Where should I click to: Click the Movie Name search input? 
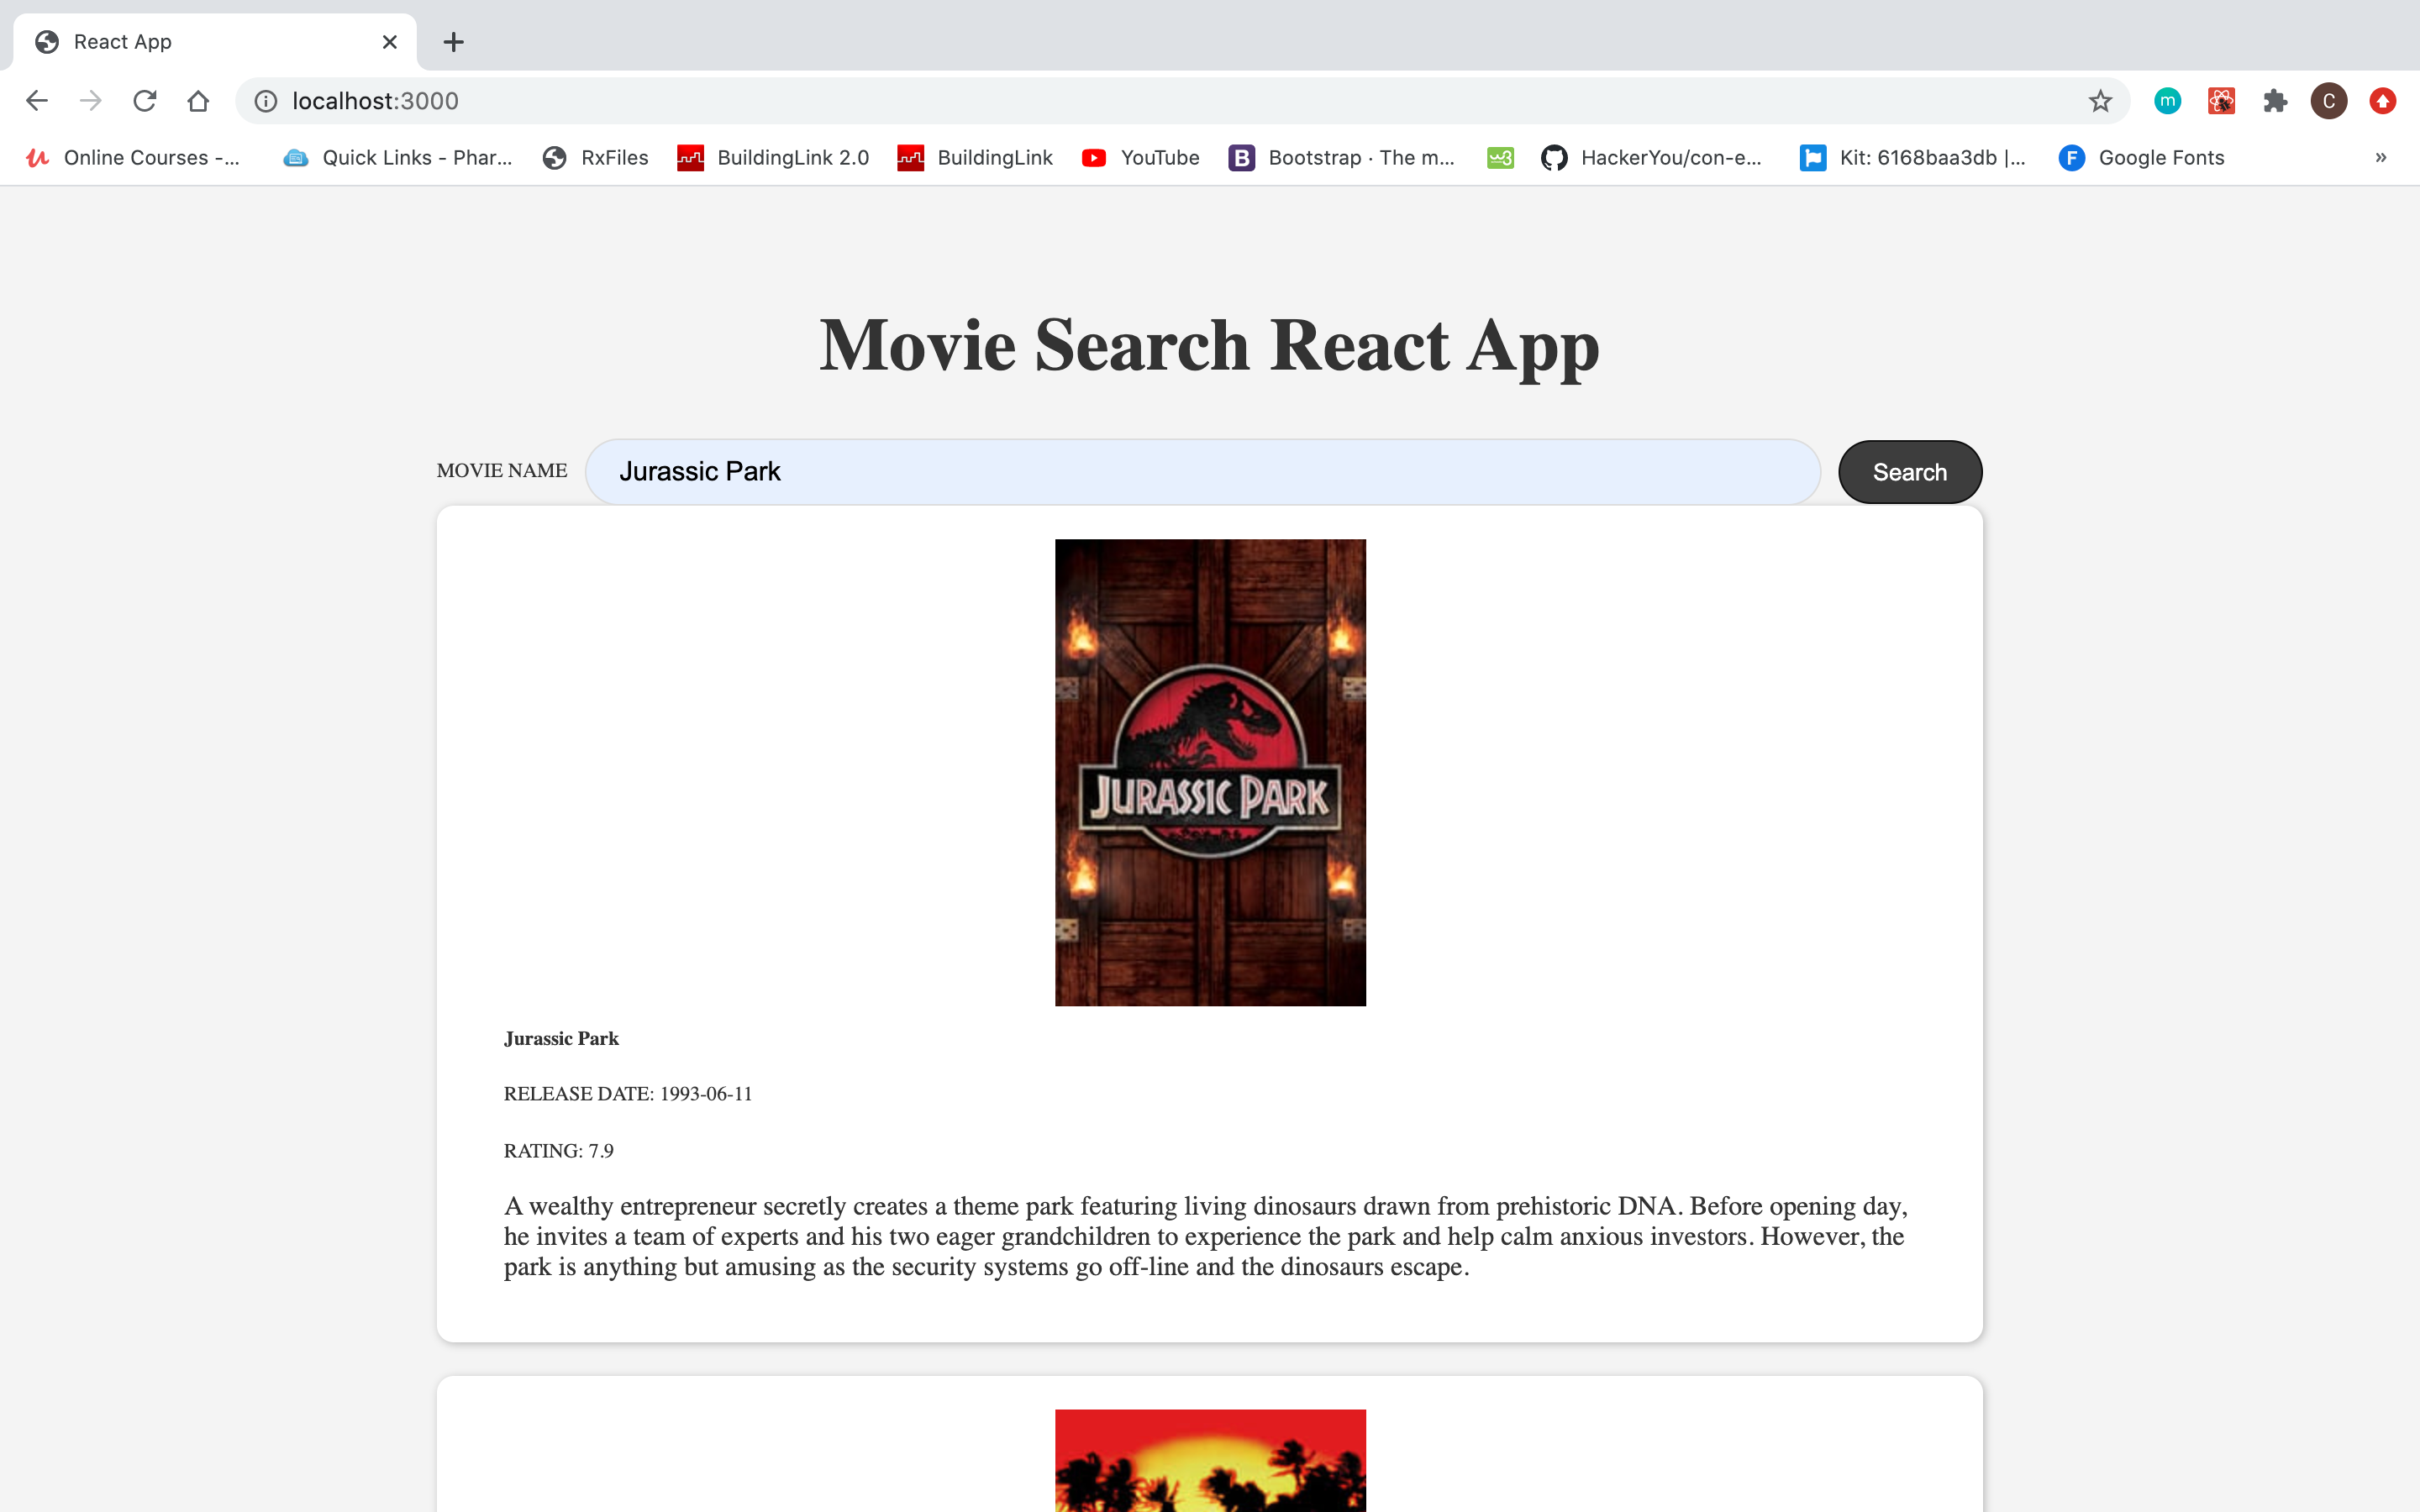(1202, 472)
